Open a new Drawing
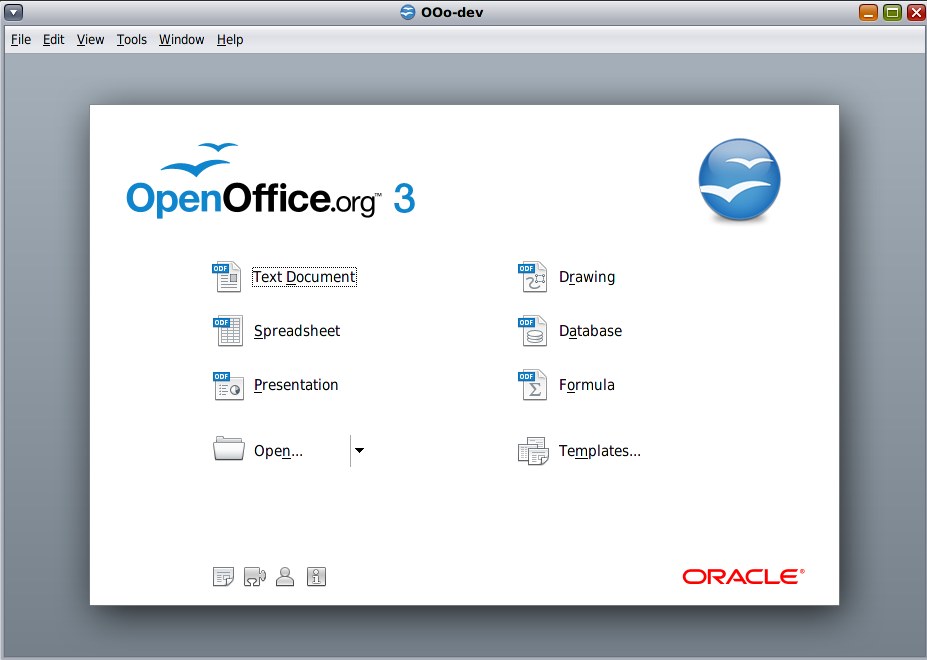This screenshot has width=927, height=660. (586, 277)
